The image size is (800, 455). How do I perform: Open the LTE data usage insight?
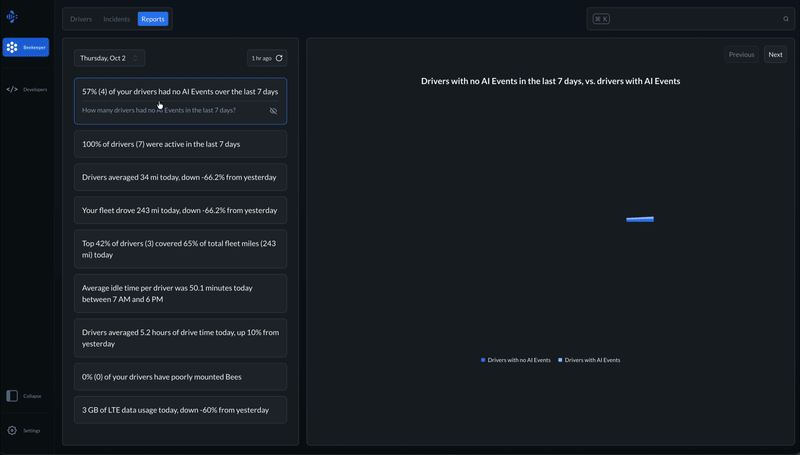pyautogui.click(x=180, y=410)
